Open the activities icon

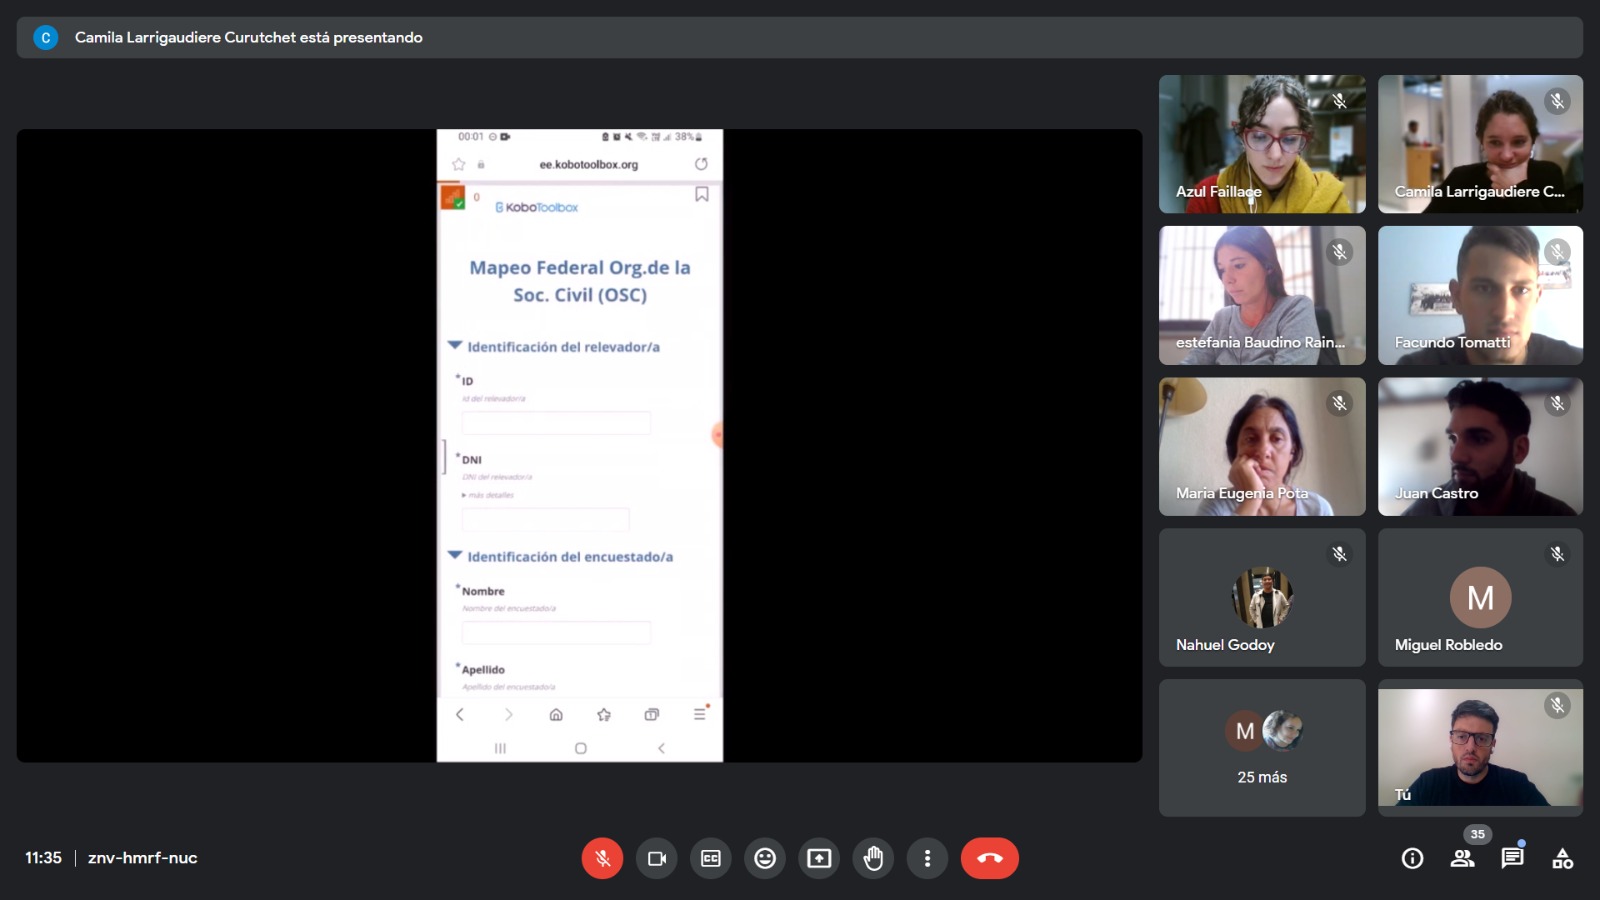[1562, 858]
